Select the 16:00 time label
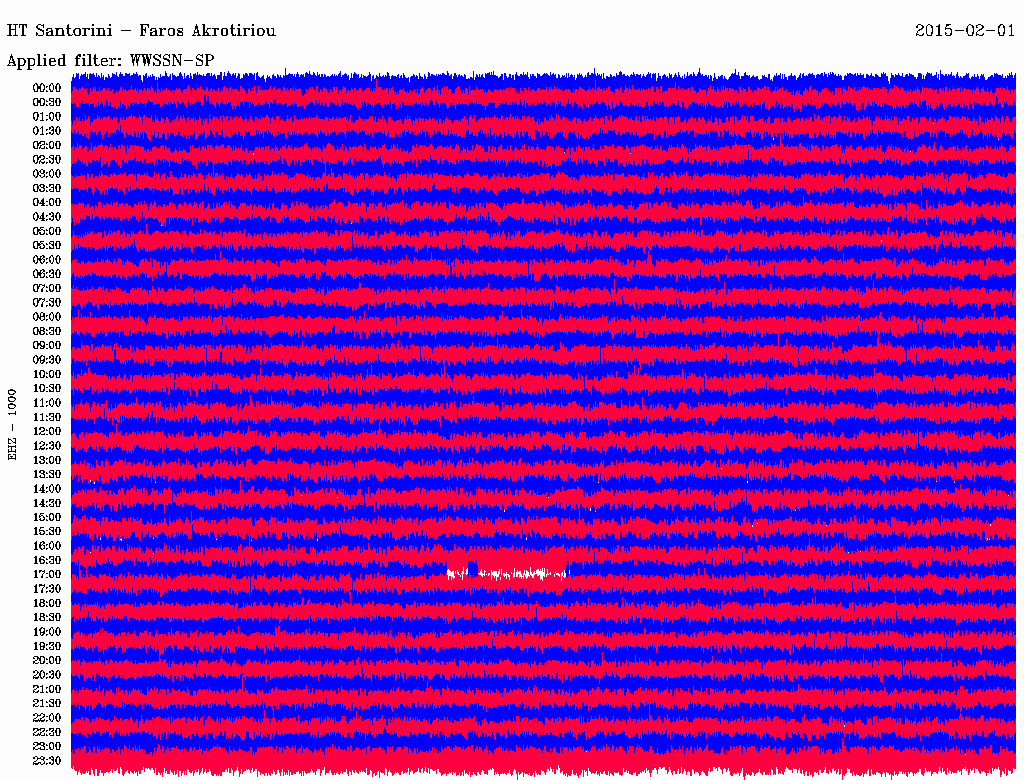Screen dimensions: 1024x780 pyautogui.click(x=47, y=546)
